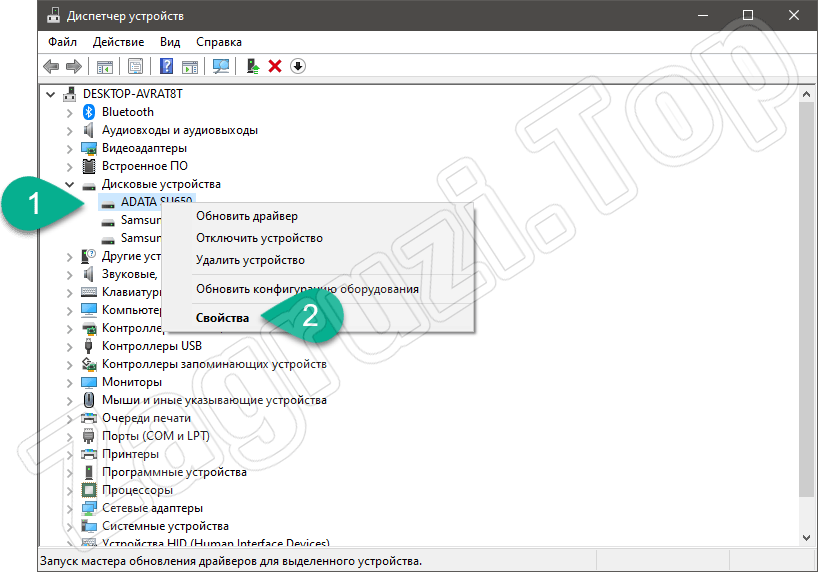818x572 pixels.
Task: Click the disable device down-arrow icon
Action: (298, 66)
